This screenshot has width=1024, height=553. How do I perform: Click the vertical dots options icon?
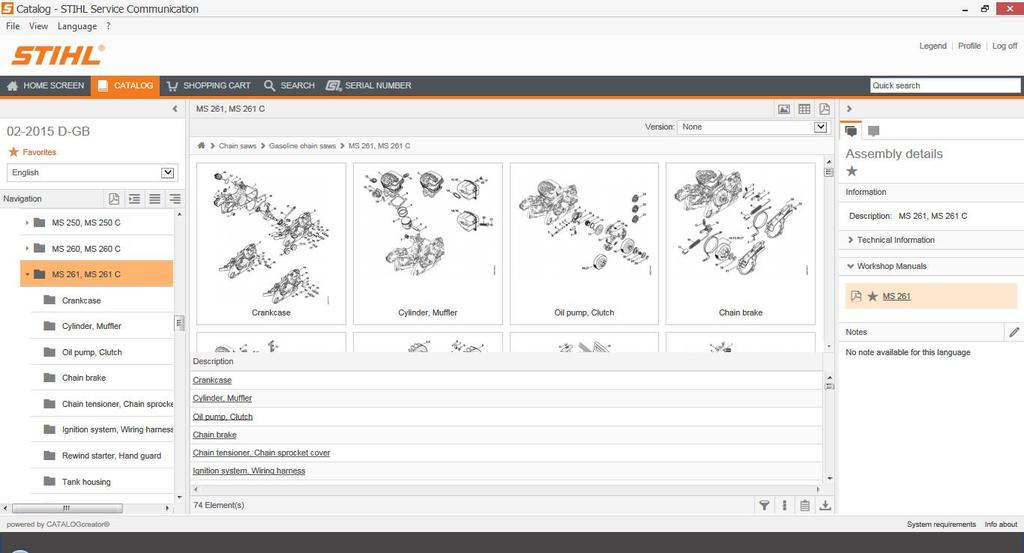click(784, 505)
